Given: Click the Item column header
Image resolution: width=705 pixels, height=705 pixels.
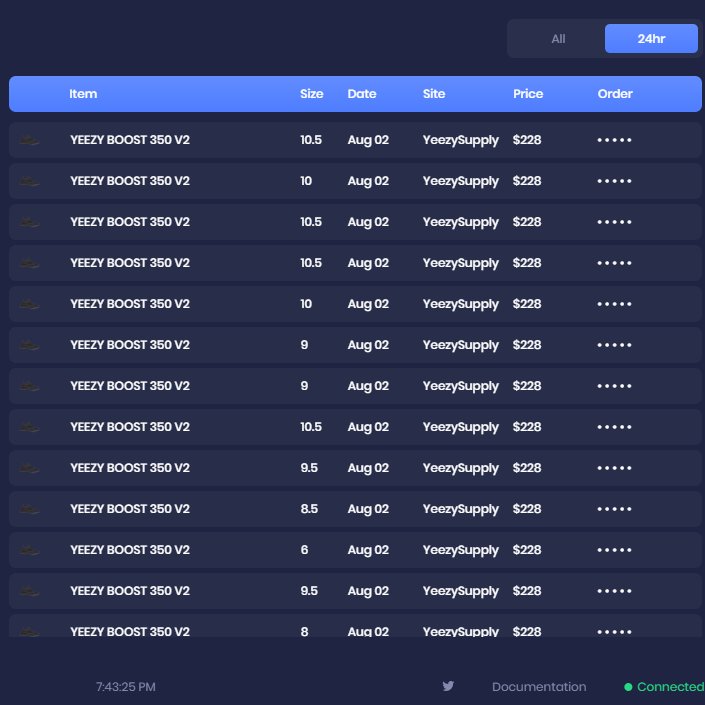Looking at the screenshot, I should click(83, 94).
